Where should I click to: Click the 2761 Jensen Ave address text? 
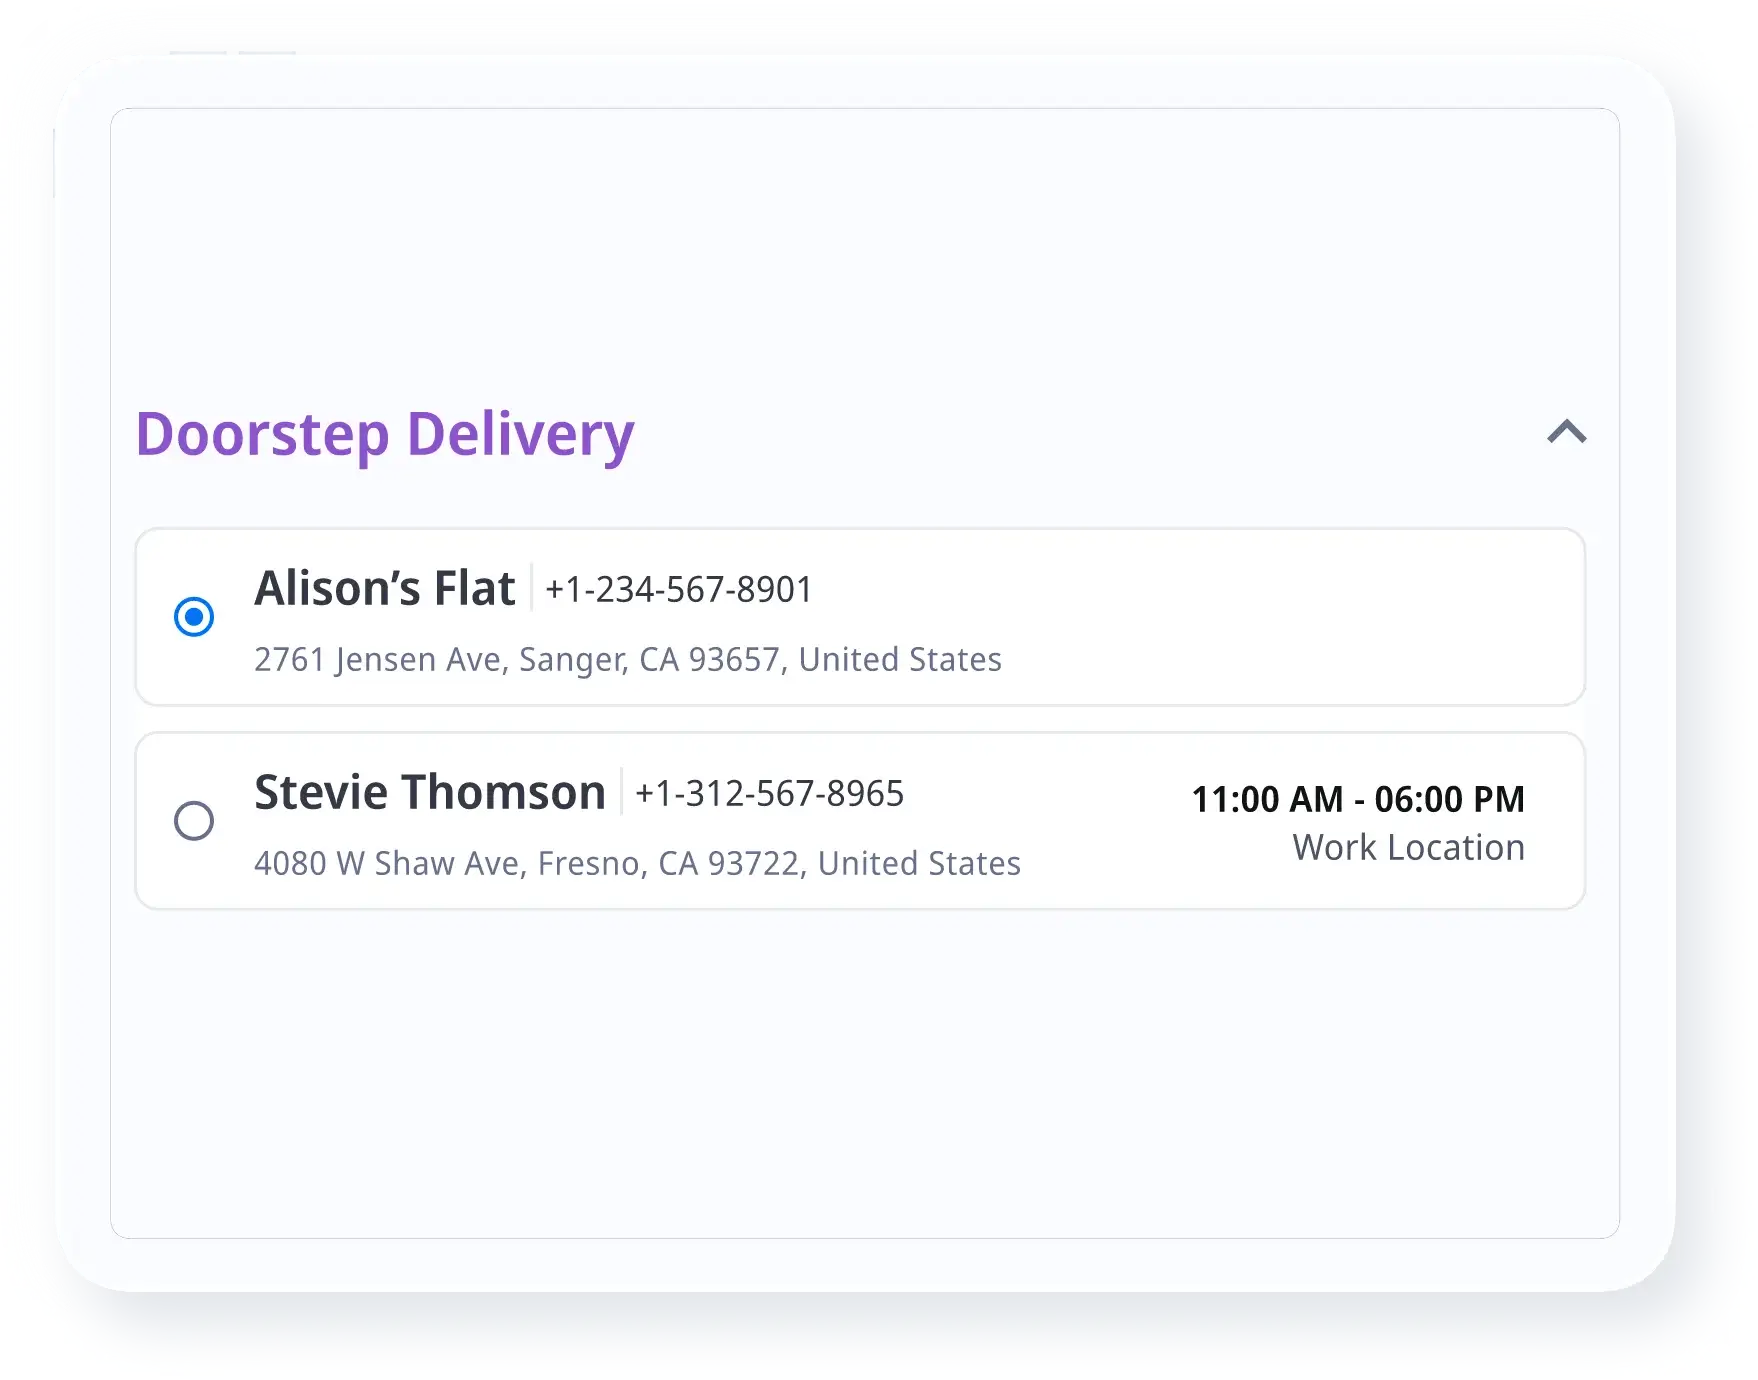[x=627, y=660]
